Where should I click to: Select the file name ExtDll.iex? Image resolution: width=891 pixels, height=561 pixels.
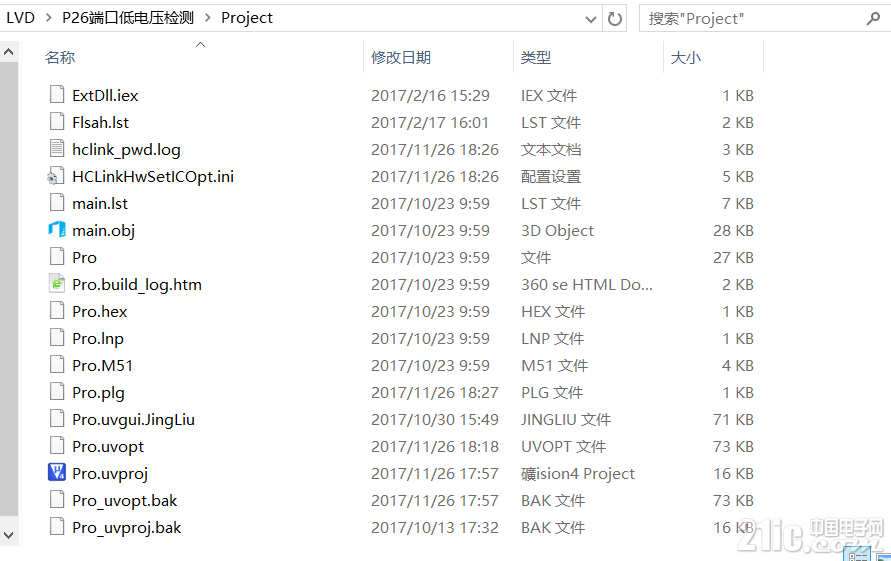tap(105, 95)
